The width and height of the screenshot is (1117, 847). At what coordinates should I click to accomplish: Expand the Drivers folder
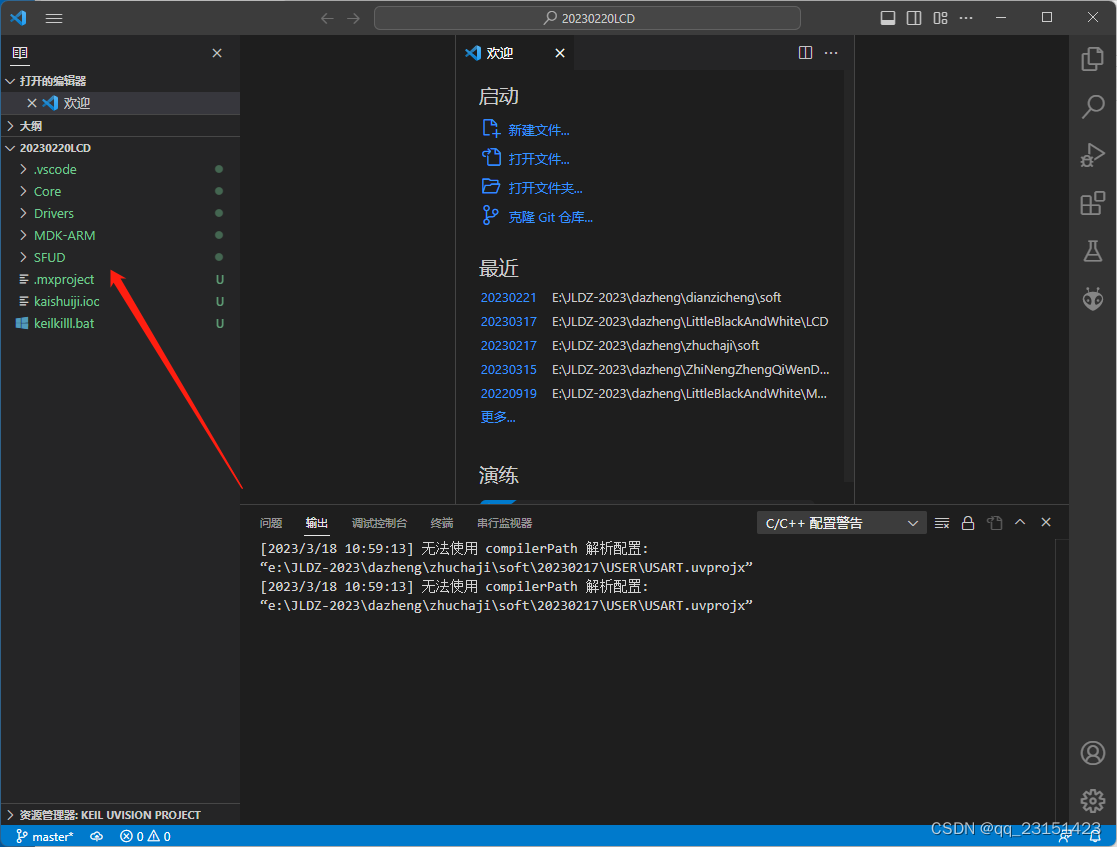(x=120, y=214)
